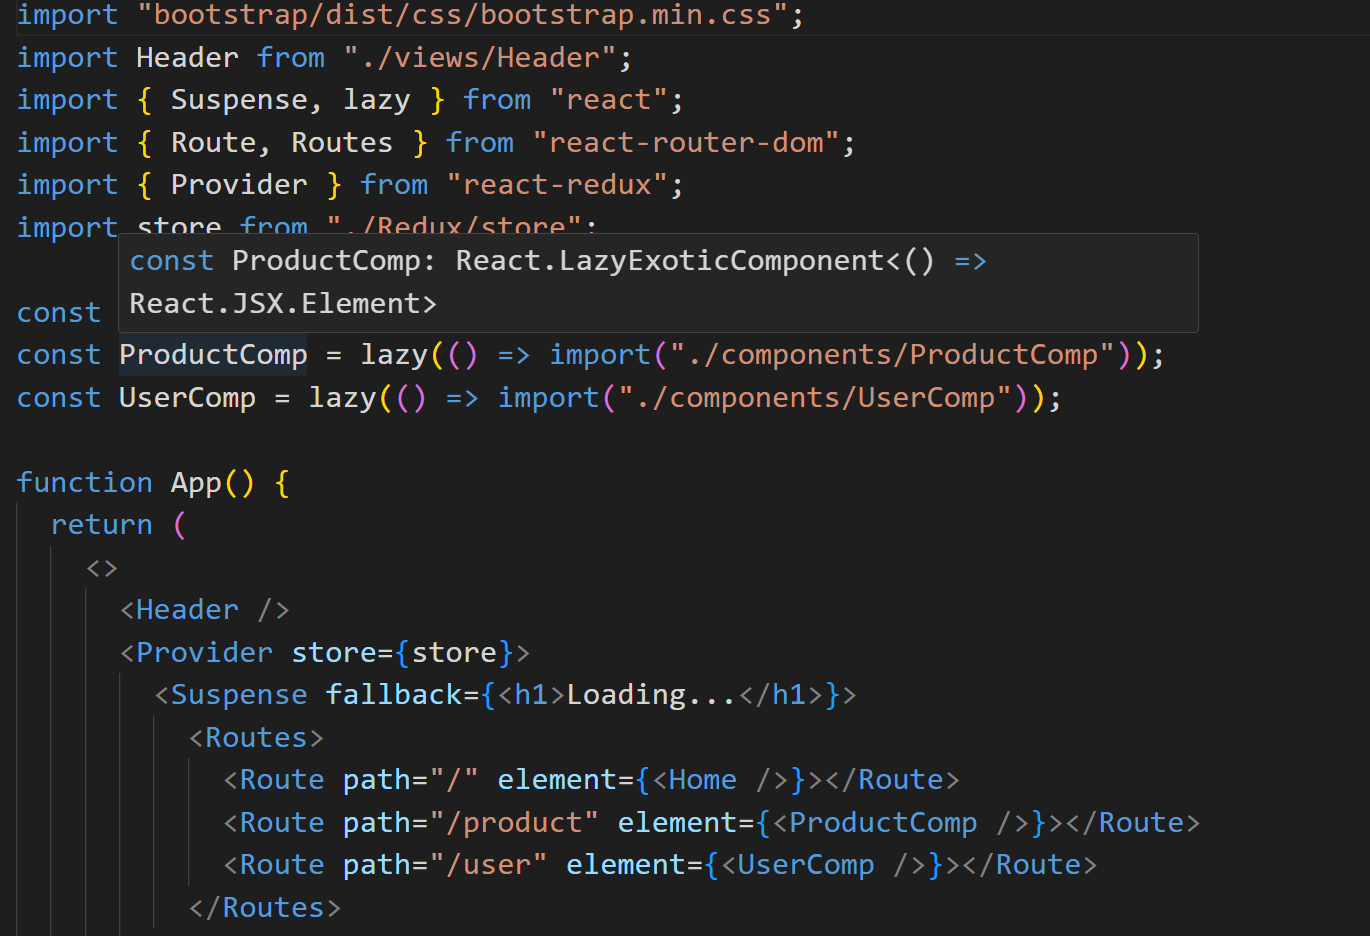Image resolution: width=1370 pixels, height=936 pixels.
Task: Click UserComp variable name in its const declaration
Action: [187, 398]
